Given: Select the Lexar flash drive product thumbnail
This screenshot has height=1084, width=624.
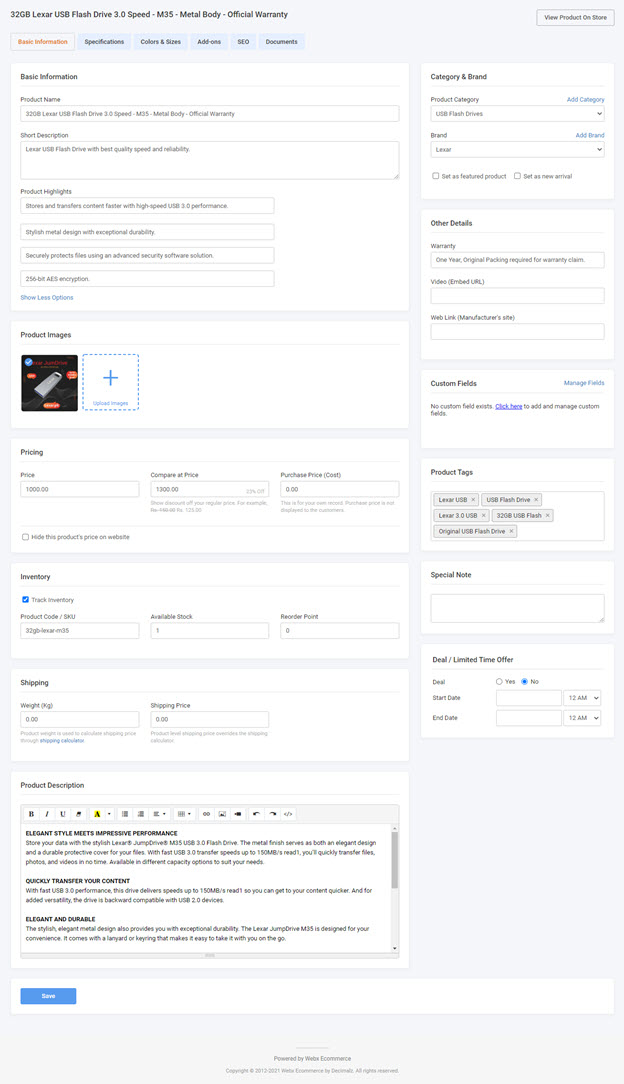Looking at the screenshot, I should (x=49, y=383).
